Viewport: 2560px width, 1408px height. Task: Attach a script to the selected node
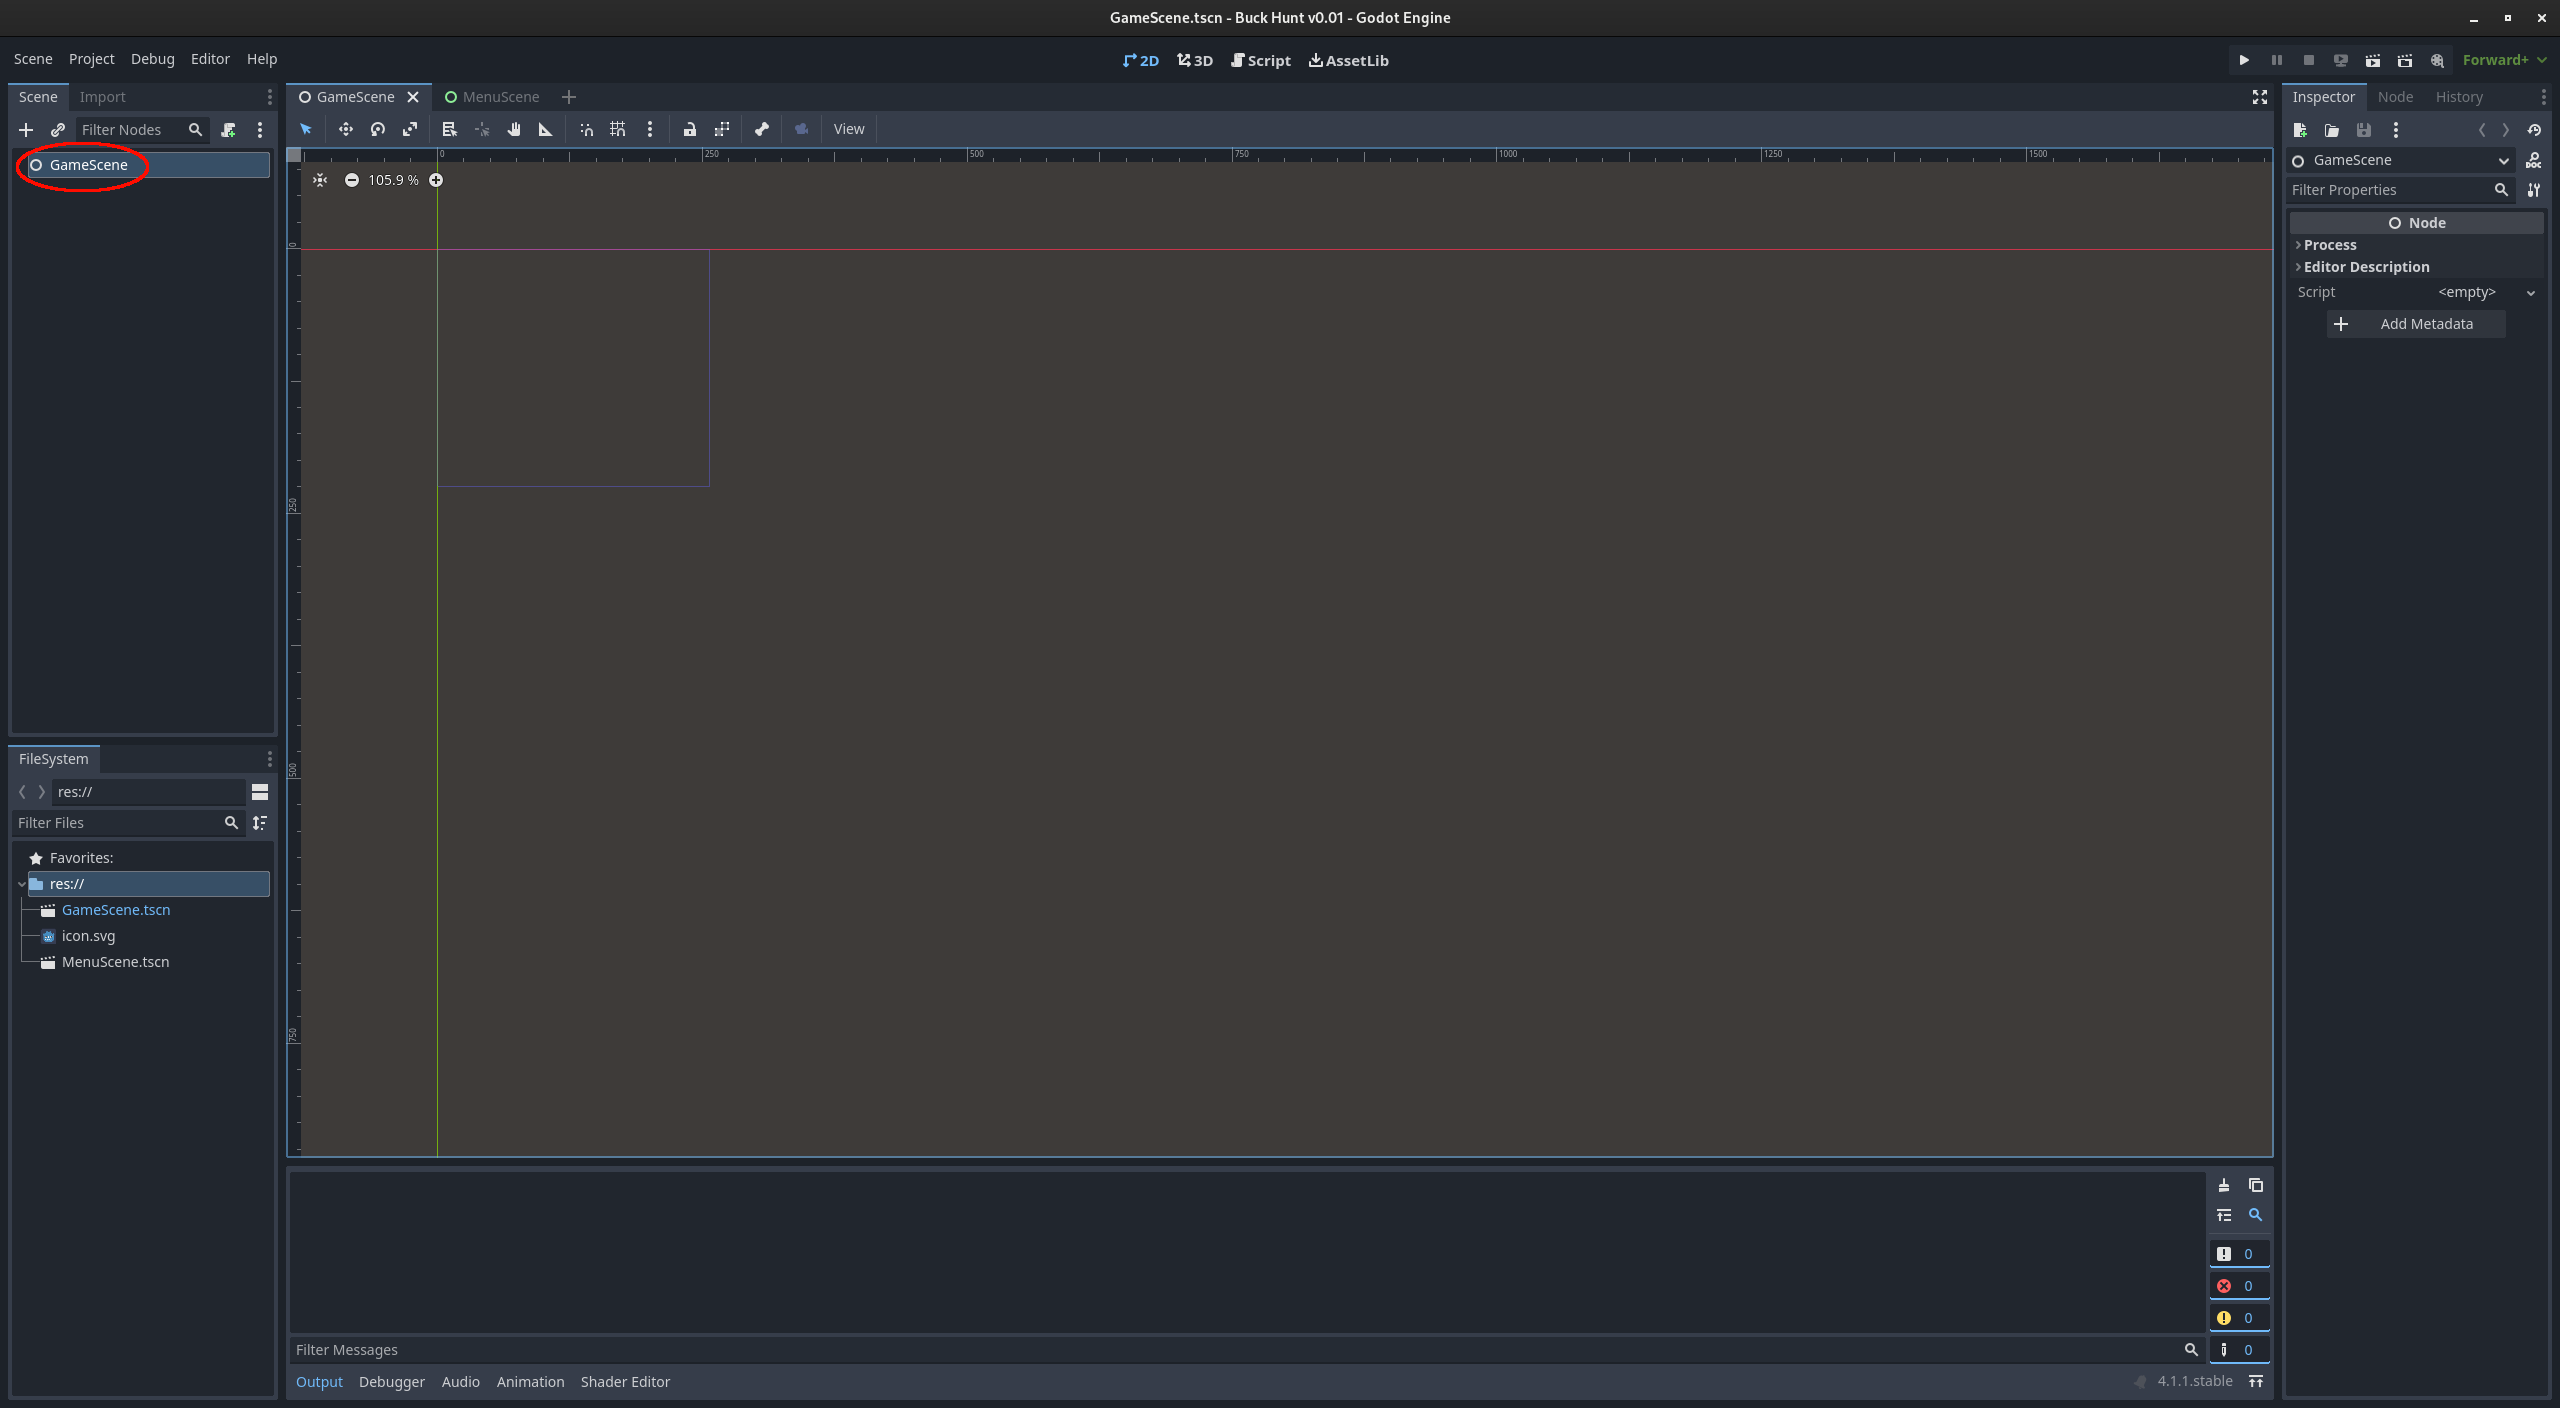(x=228, y=130)
